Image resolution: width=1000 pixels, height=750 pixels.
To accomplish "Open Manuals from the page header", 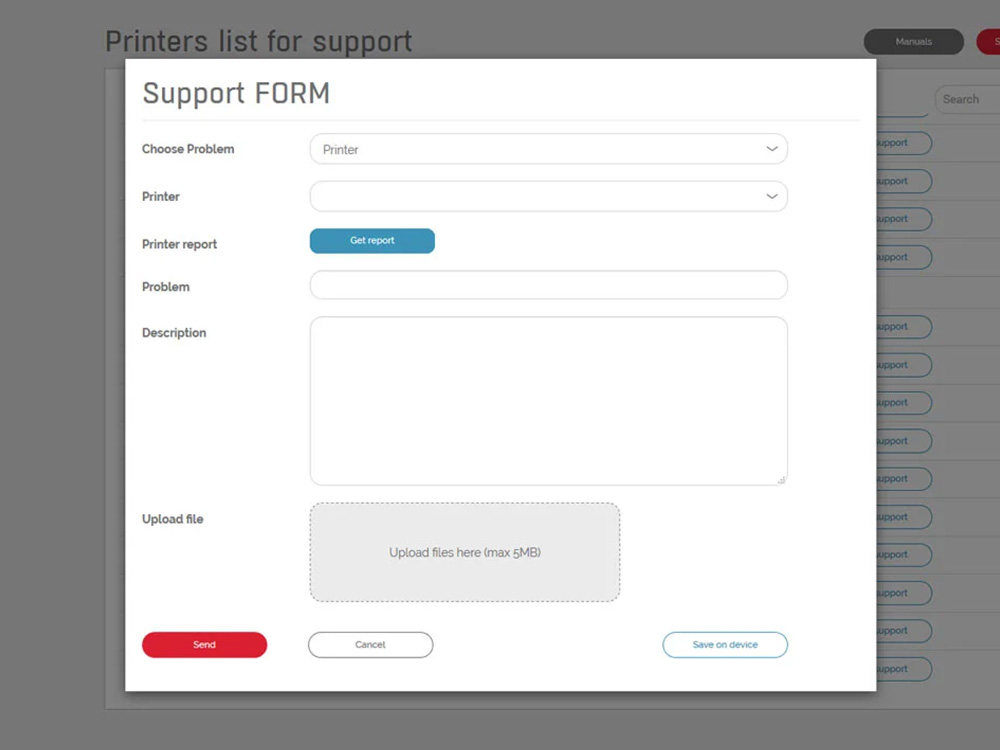I will click(913, 42).
